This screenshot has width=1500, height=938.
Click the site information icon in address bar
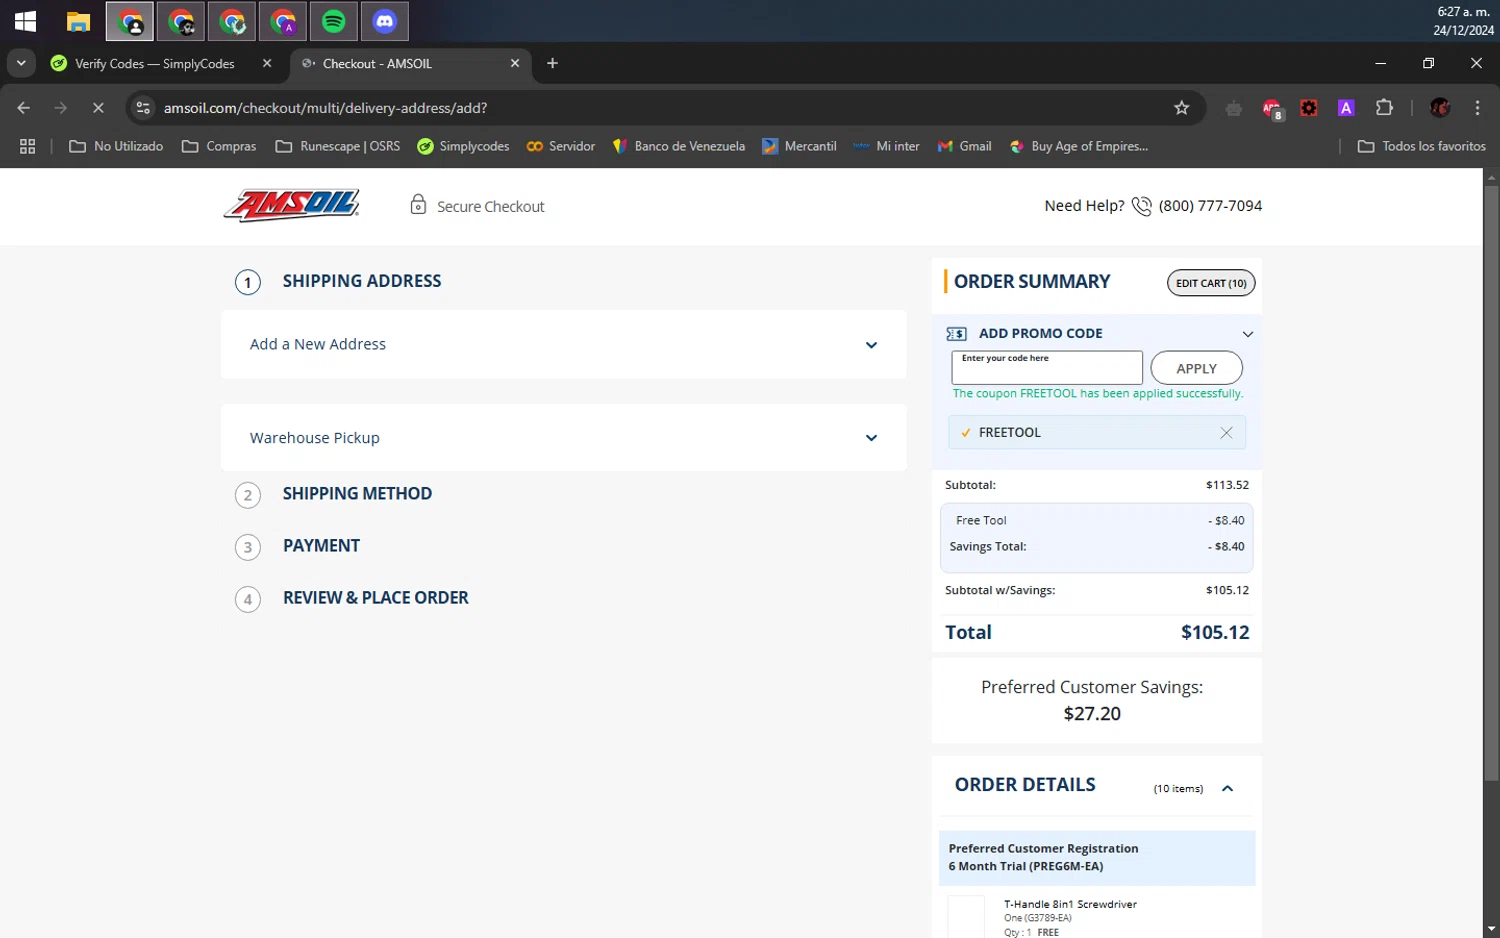point(143,108)
